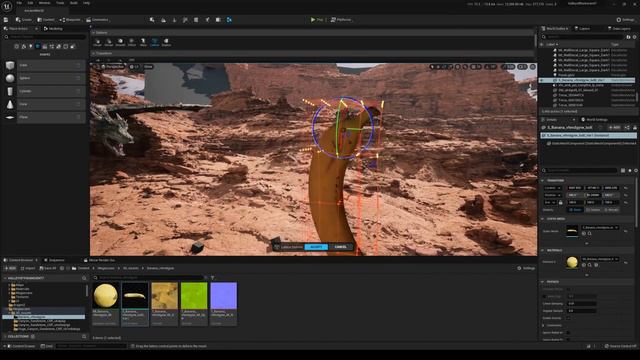Select the Selection mode icon in toolbar
This screenshot has width=640, height=360.
click(x=152, y=20)
